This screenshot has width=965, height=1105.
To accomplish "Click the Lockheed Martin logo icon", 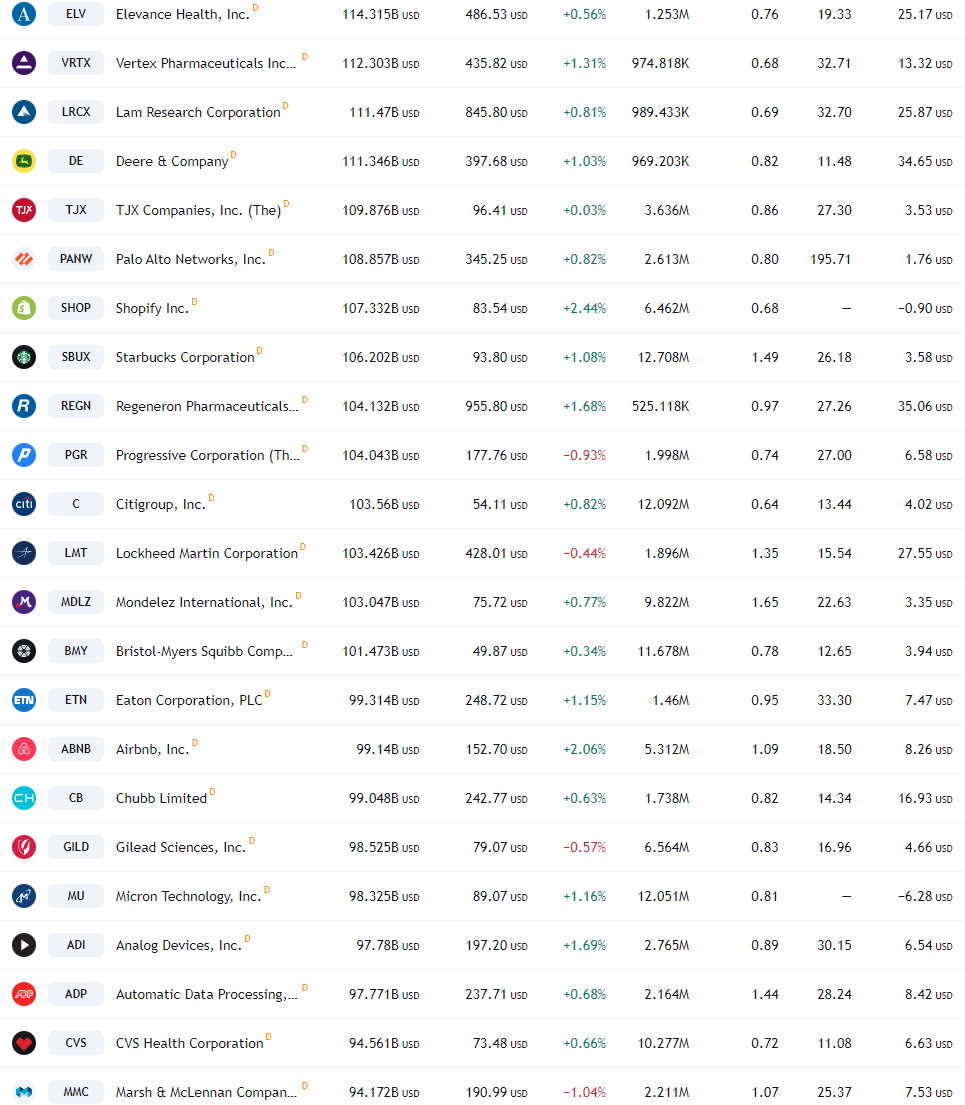I will pyautogui.click(x=24, y=552).
